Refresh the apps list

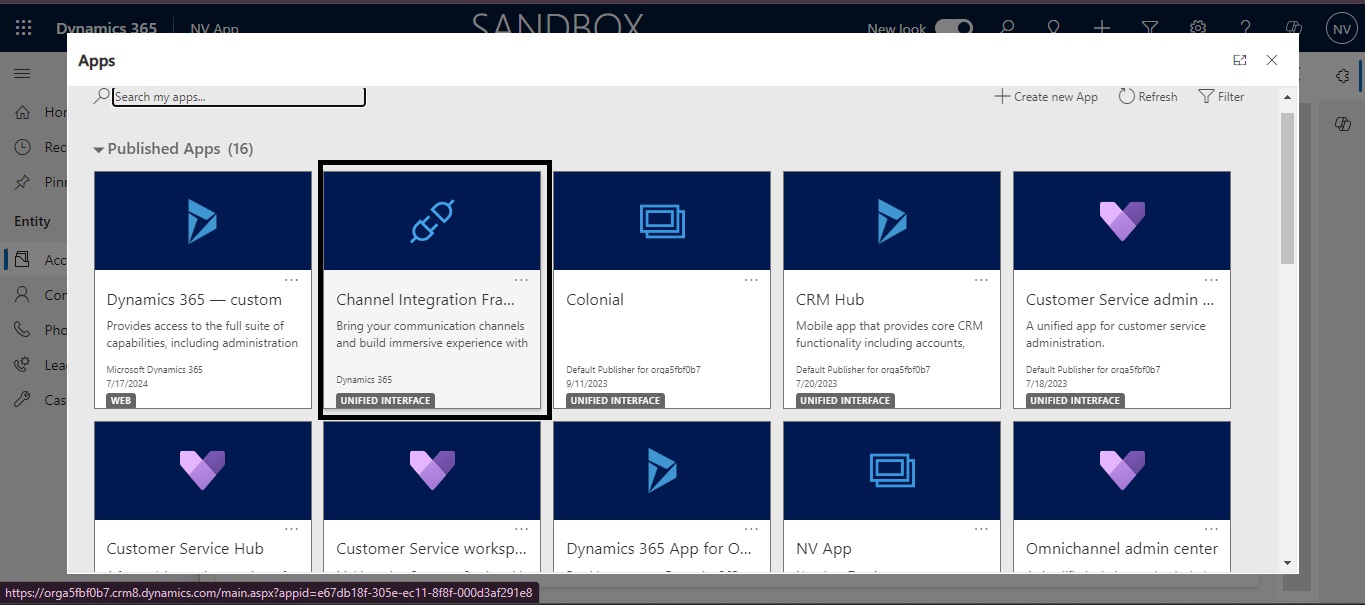tap(1147, 95)
